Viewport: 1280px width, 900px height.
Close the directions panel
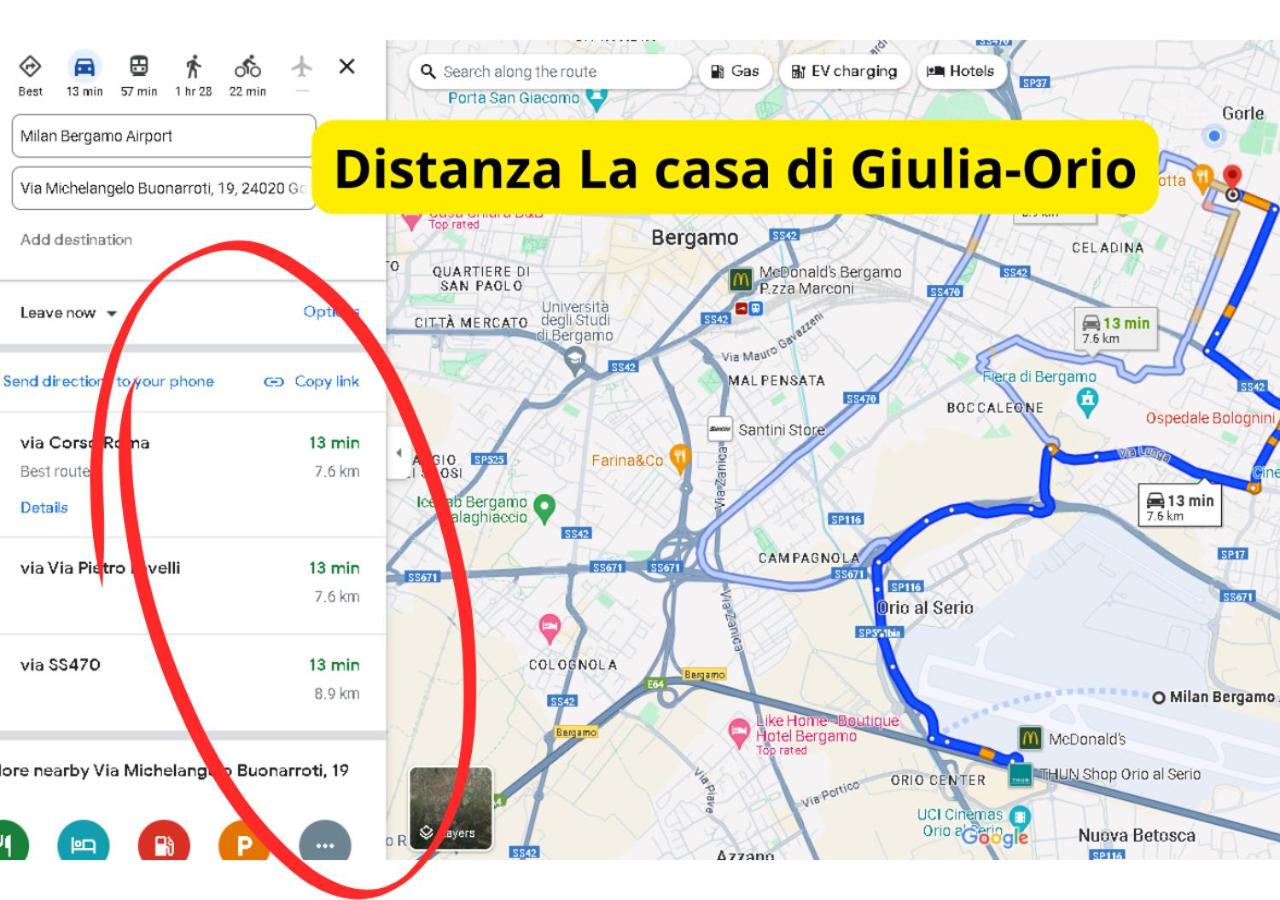[x=346, y=66]
